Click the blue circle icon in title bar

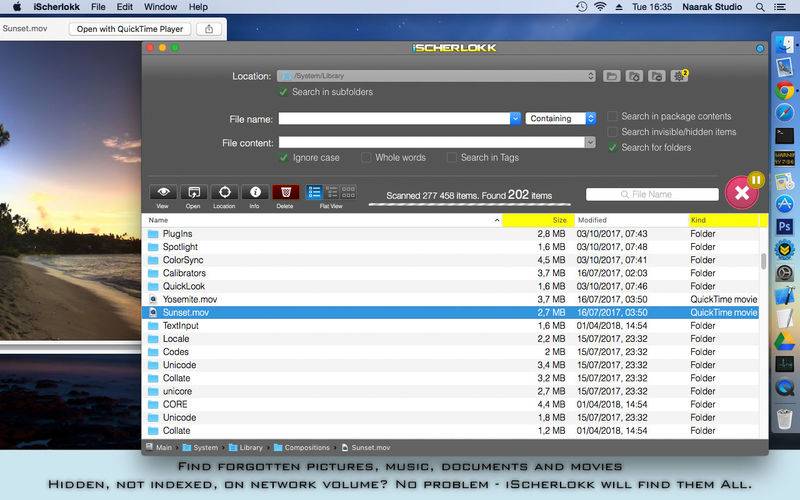[x=760, y=48]
